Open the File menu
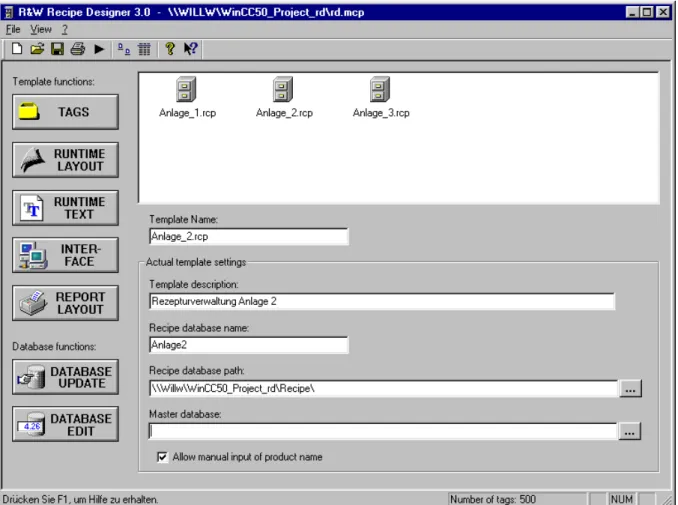Screen dimensions: 678x505 click(x=13, y=29)
